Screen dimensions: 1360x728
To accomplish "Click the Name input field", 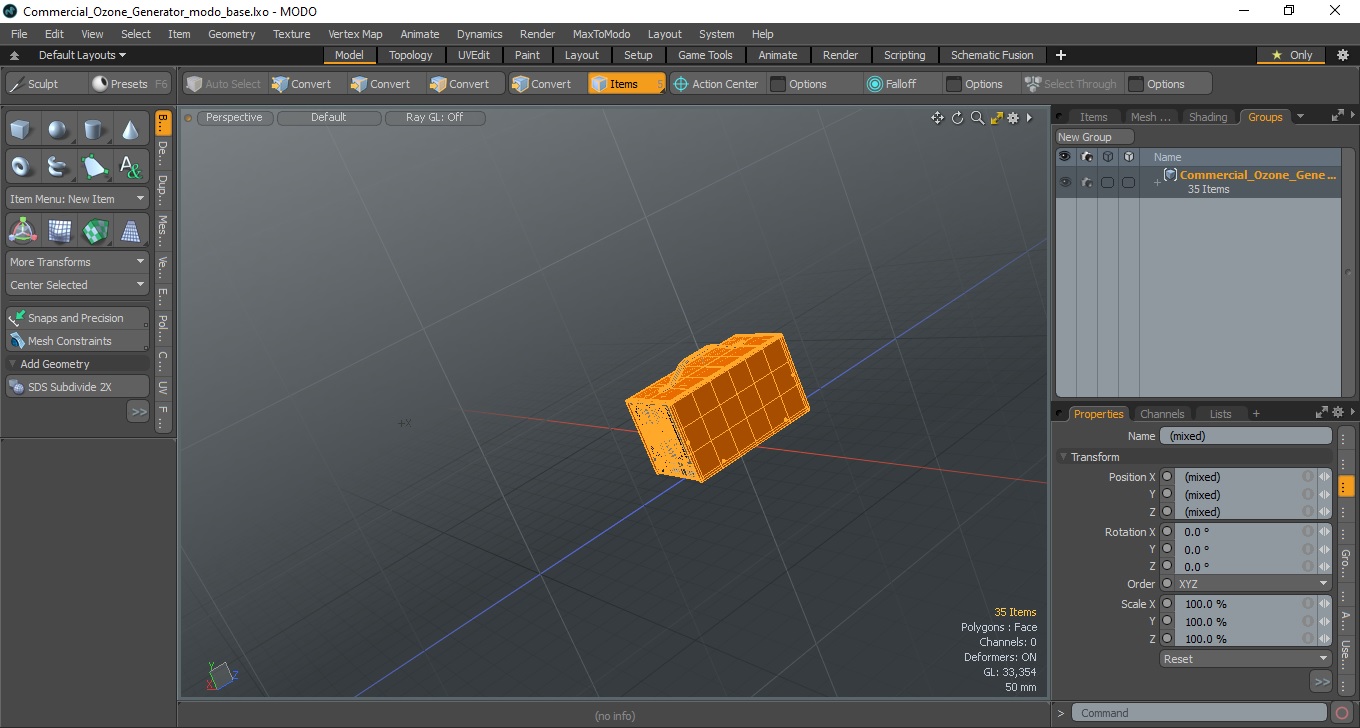I will tap(1245, 436).
